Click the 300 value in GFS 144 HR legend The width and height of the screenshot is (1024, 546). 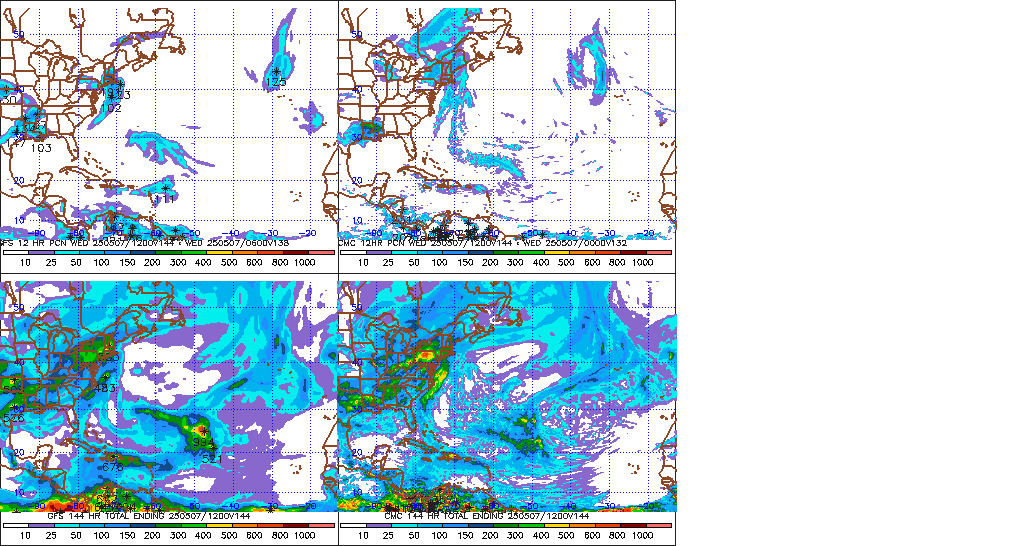tap(178, 535)
